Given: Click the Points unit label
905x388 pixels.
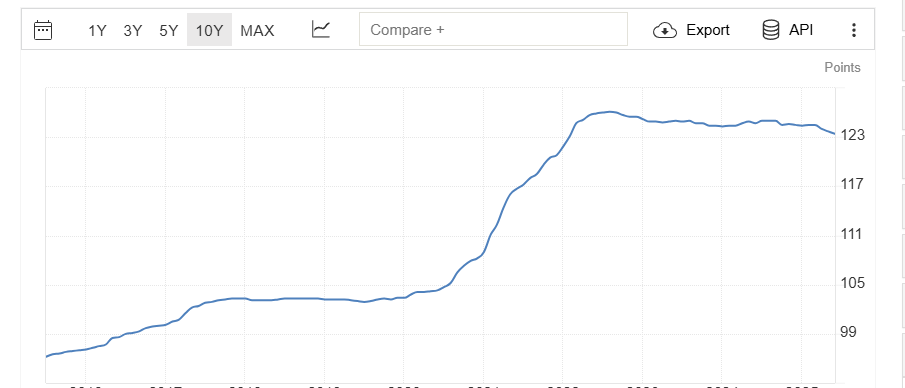Looking at the screenshot, I should 842,68.
